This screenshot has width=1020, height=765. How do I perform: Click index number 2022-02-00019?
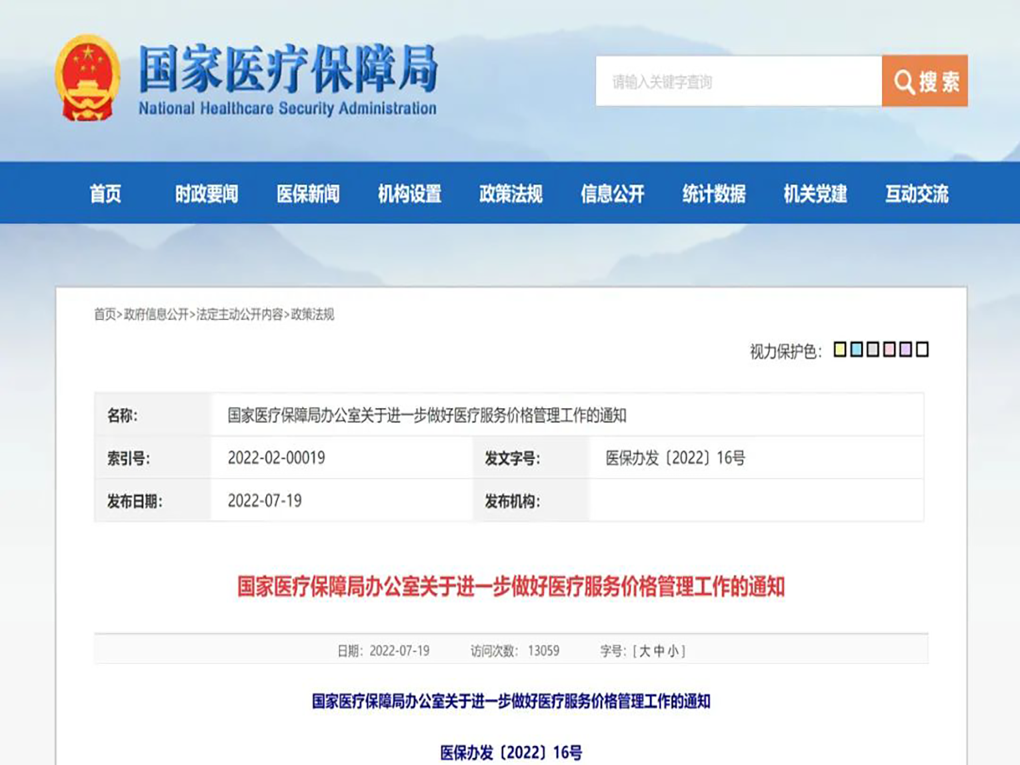click(x=276, y=458)
